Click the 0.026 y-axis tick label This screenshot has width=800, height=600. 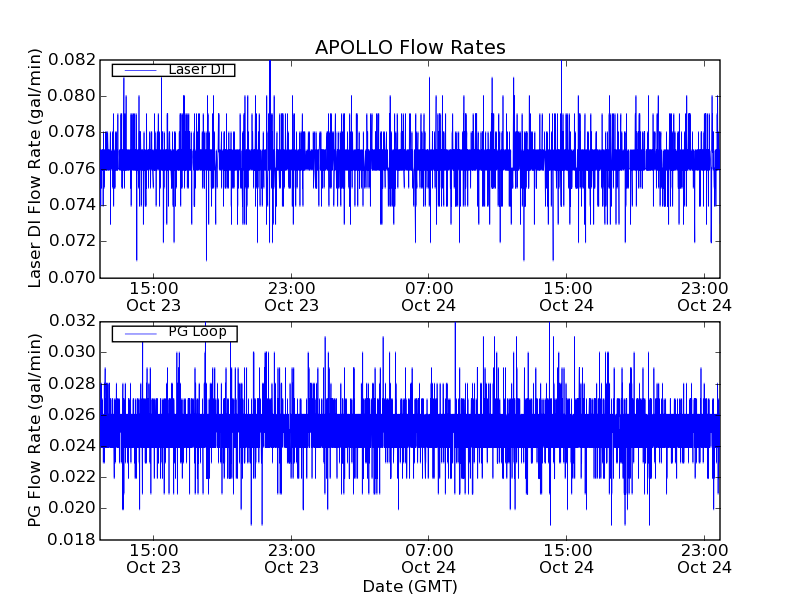(x=72, y=415)
